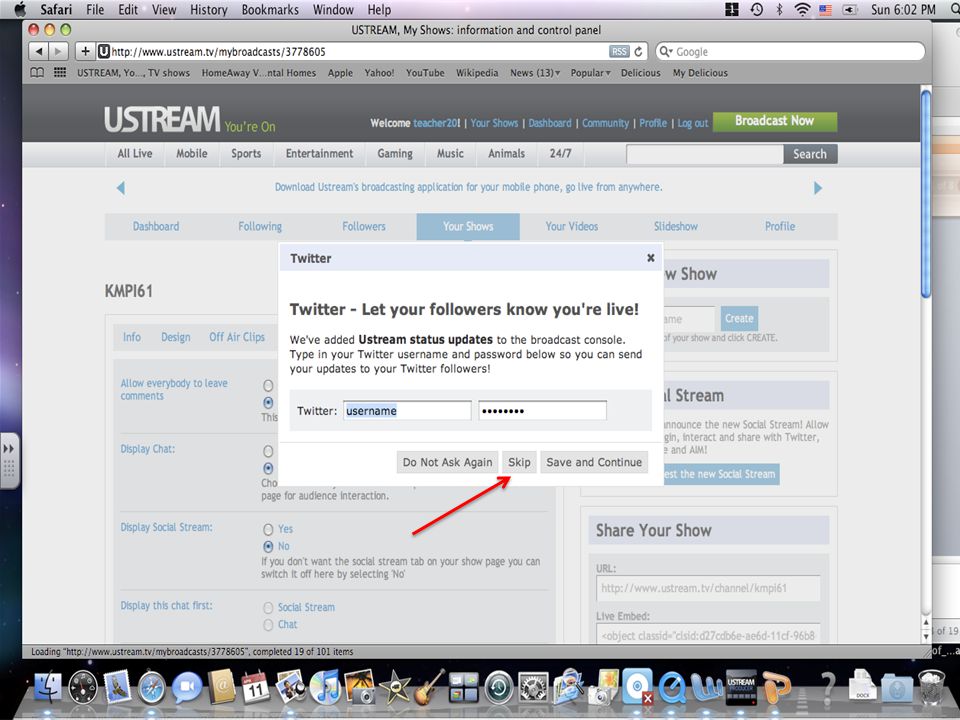Open the Gaming category
The width and height of the screenshot is (960, 720).
pyautogui.click(x=395, y=154)
